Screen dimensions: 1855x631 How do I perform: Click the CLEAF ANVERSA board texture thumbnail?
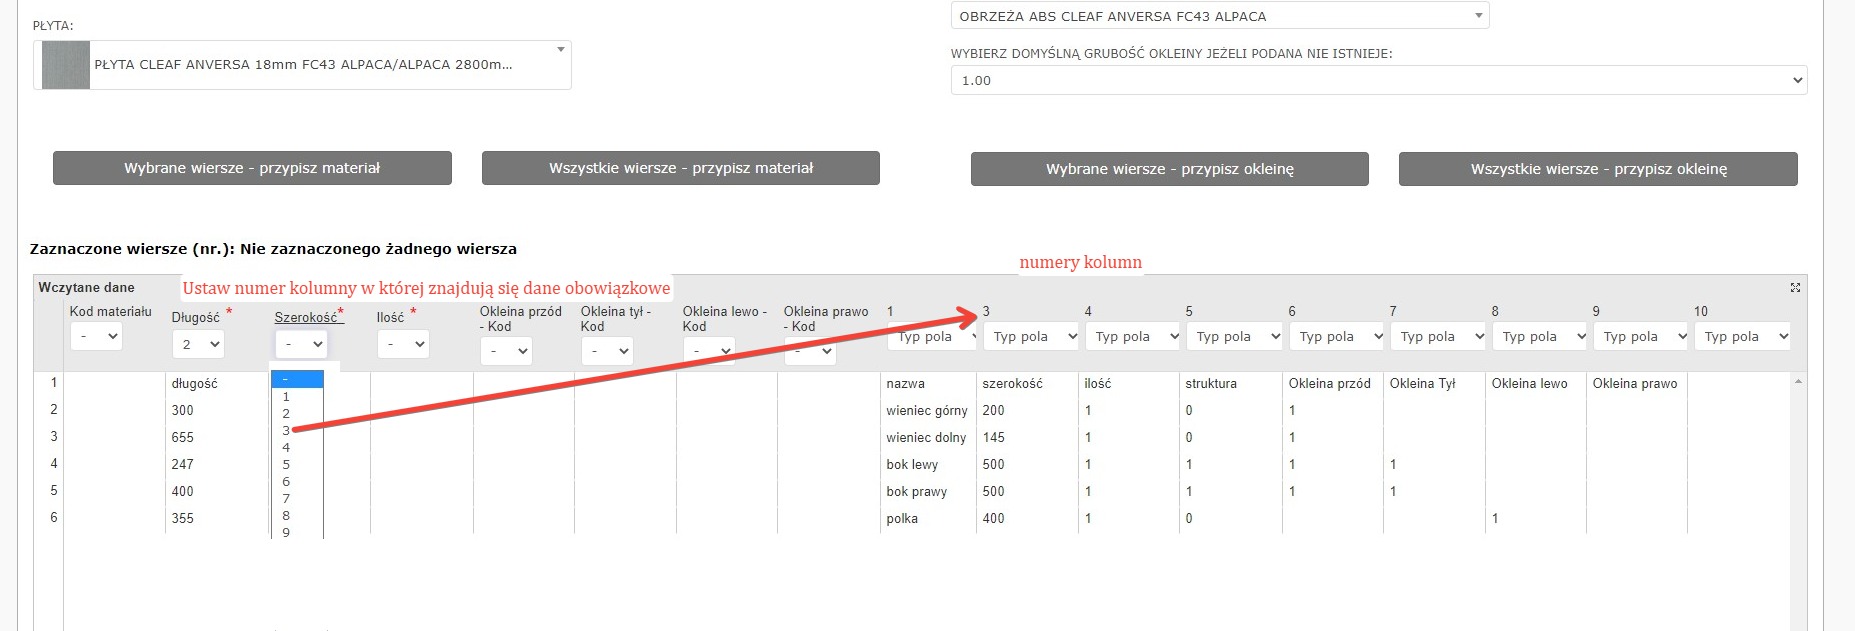(66, 65)
